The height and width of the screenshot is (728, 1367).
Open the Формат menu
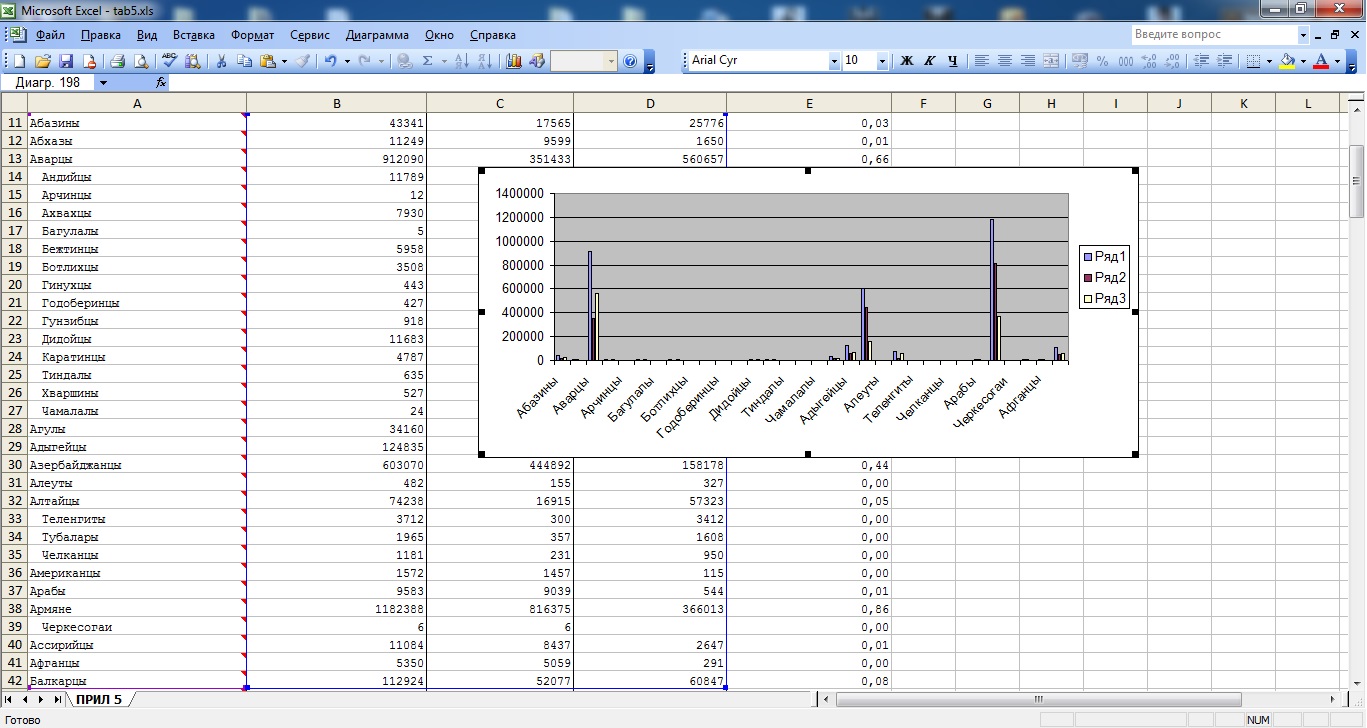252,35
